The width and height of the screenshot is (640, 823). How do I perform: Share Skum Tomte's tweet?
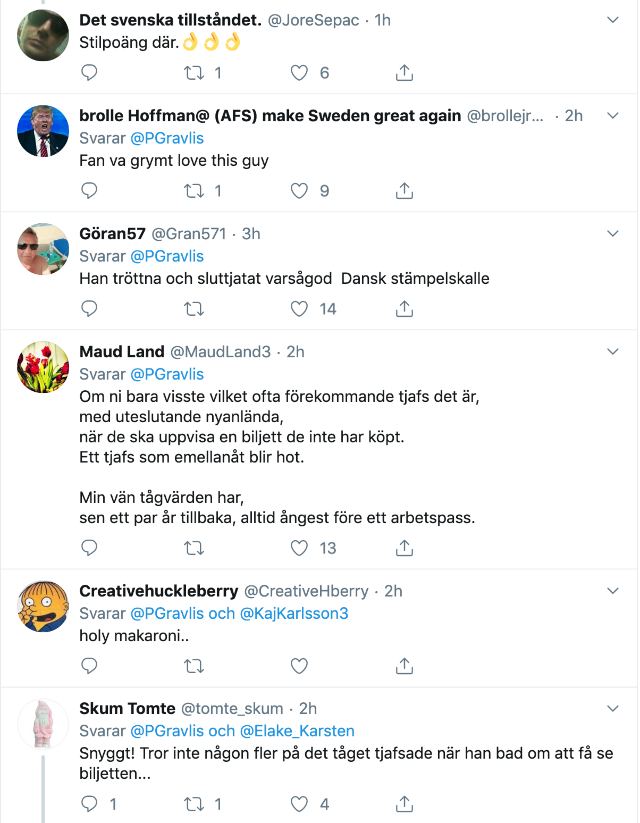coord(404,803)
